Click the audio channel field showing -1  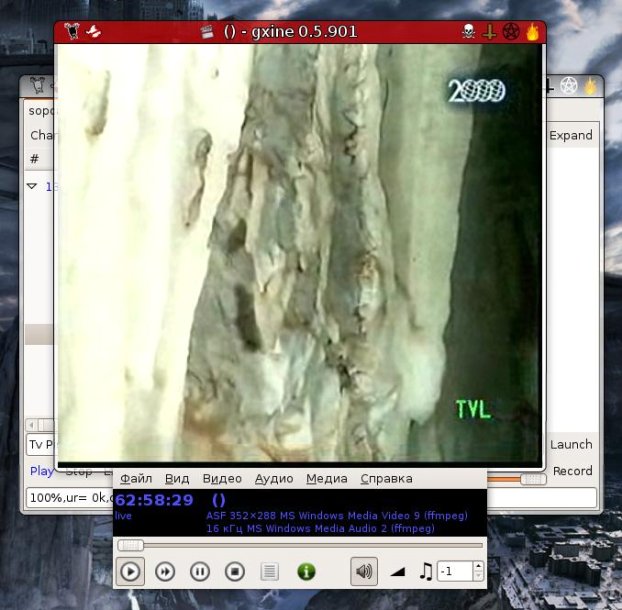tap(455, 572)
